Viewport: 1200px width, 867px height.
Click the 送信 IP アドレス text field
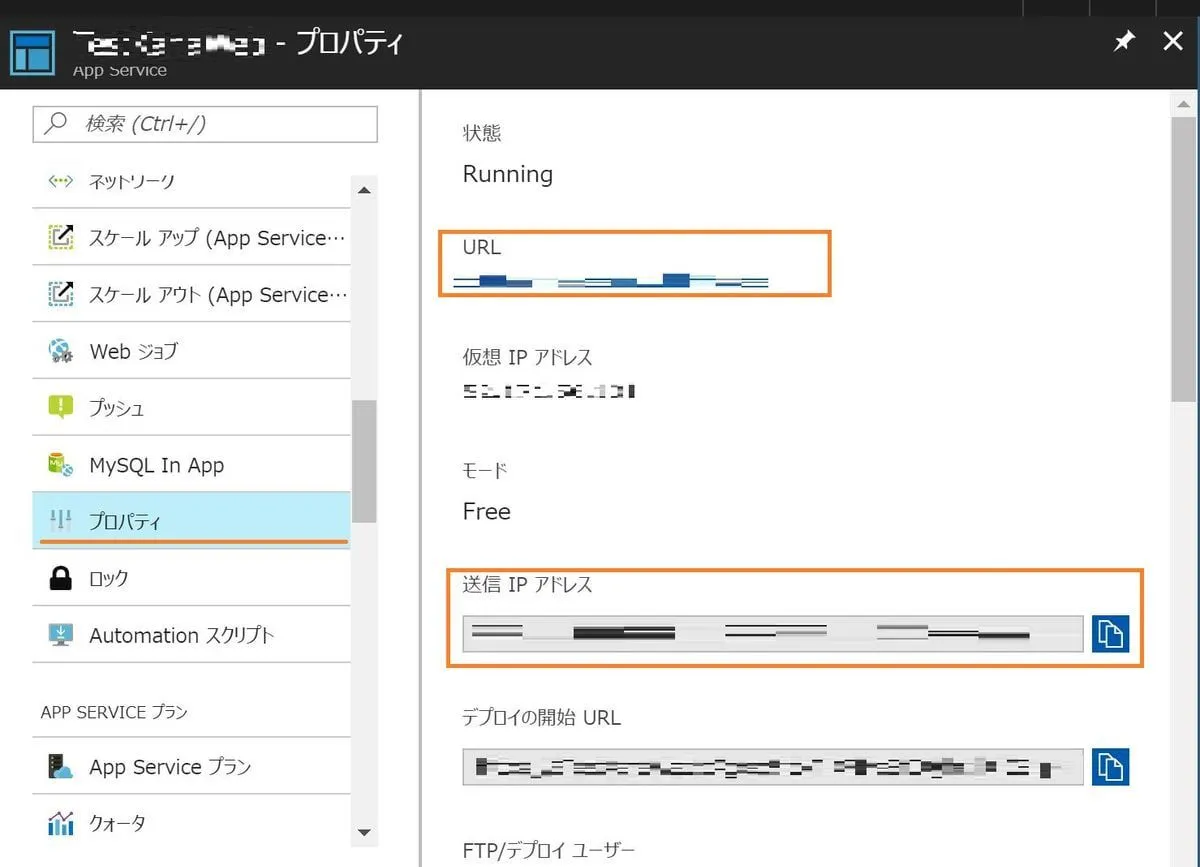(772, 634)
